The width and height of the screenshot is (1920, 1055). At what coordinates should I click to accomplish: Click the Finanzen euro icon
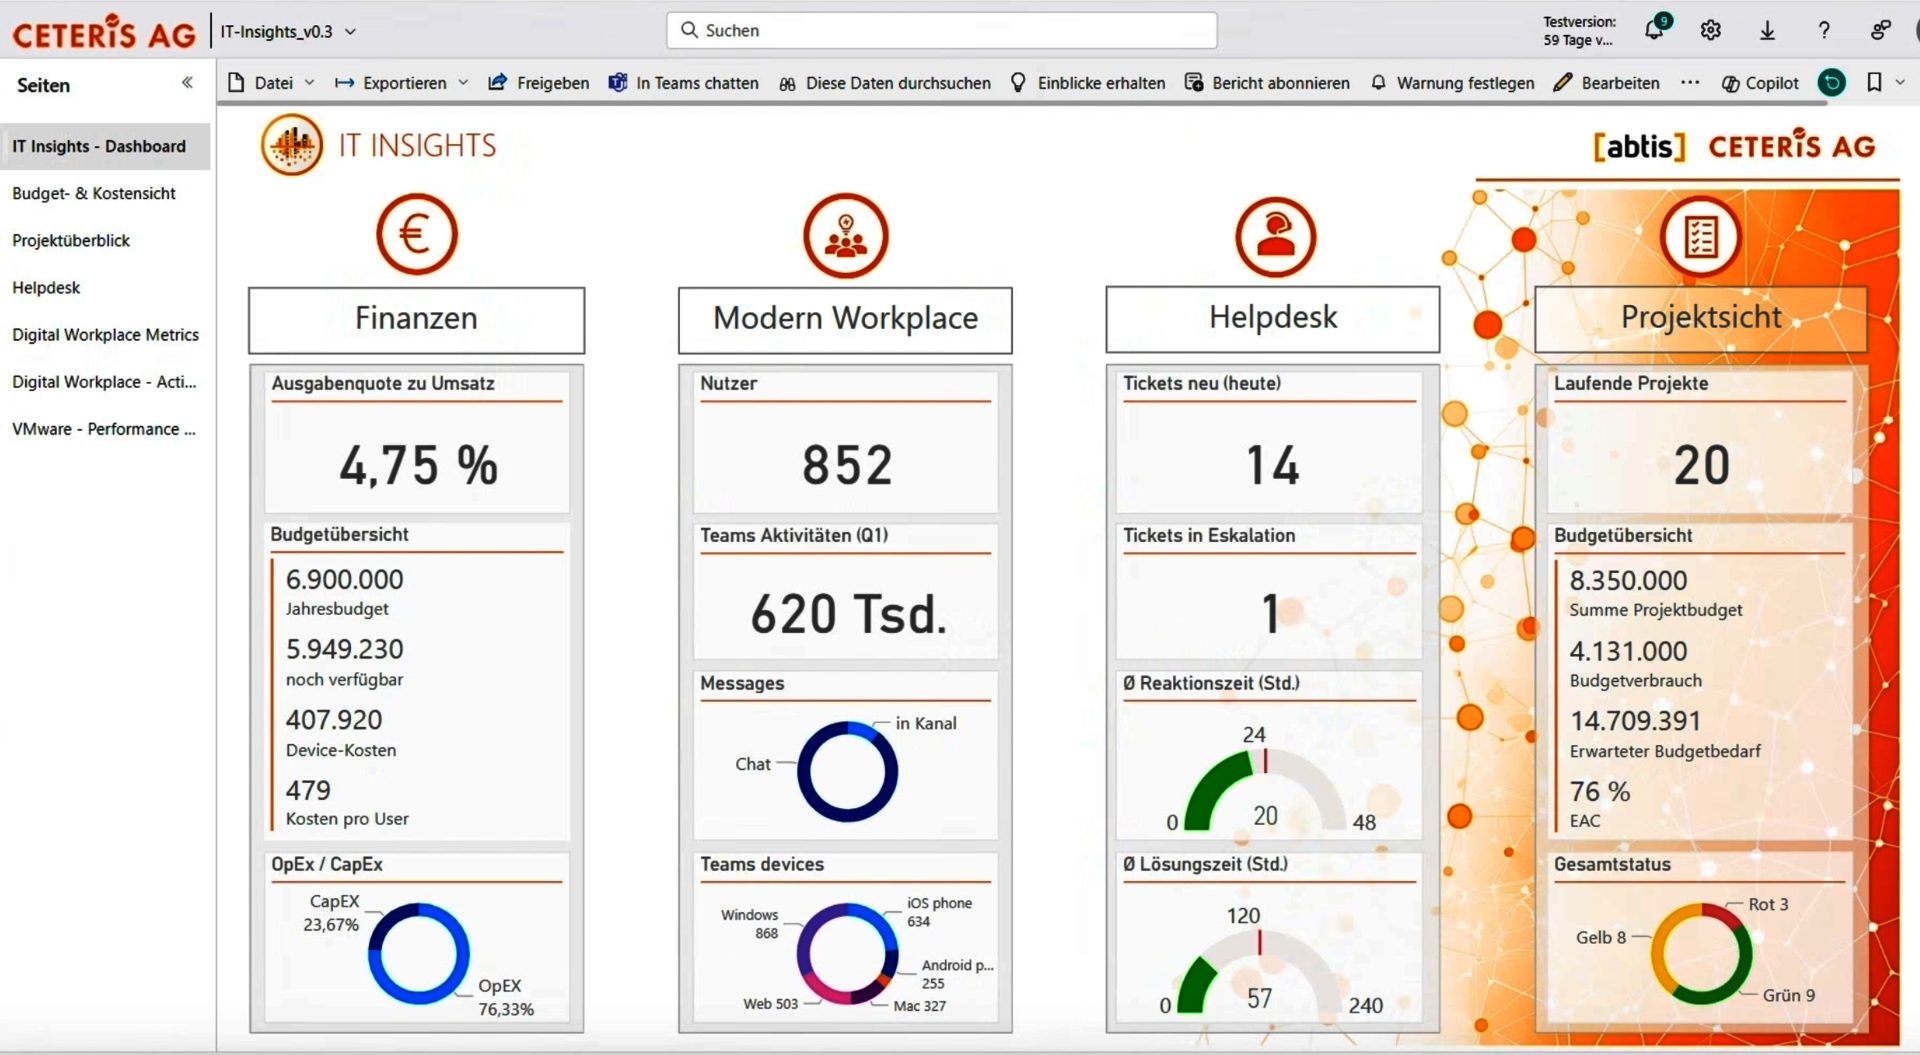pyautogui.click(x=417, y=235)
